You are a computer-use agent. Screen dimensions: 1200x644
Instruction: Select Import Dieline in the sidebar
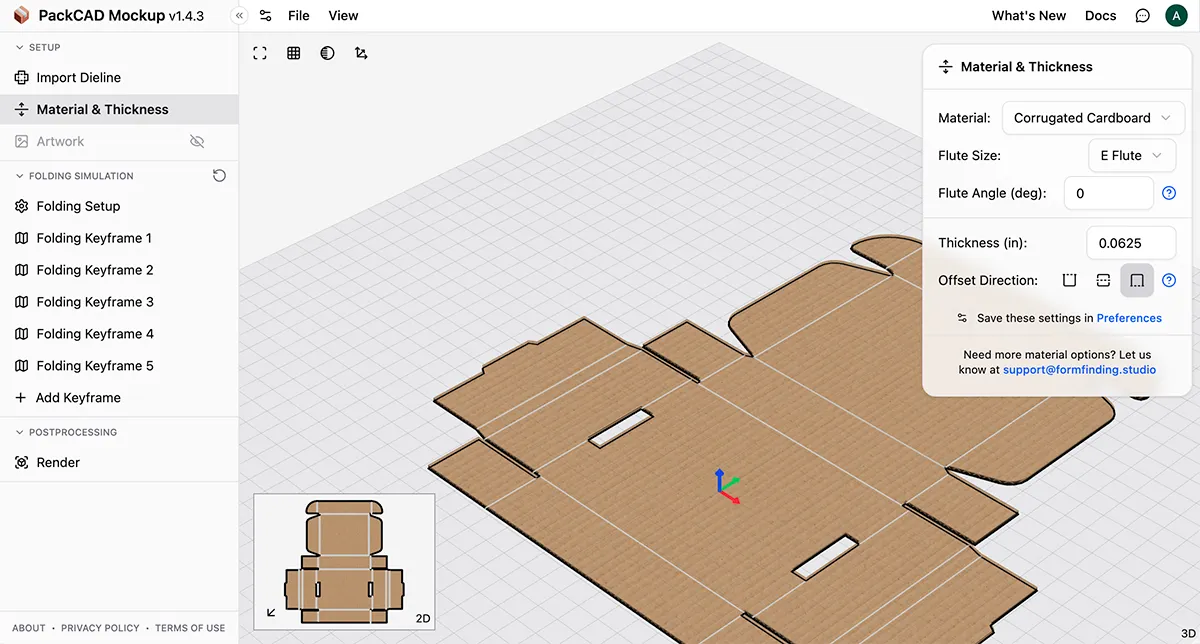pos(119,77)
